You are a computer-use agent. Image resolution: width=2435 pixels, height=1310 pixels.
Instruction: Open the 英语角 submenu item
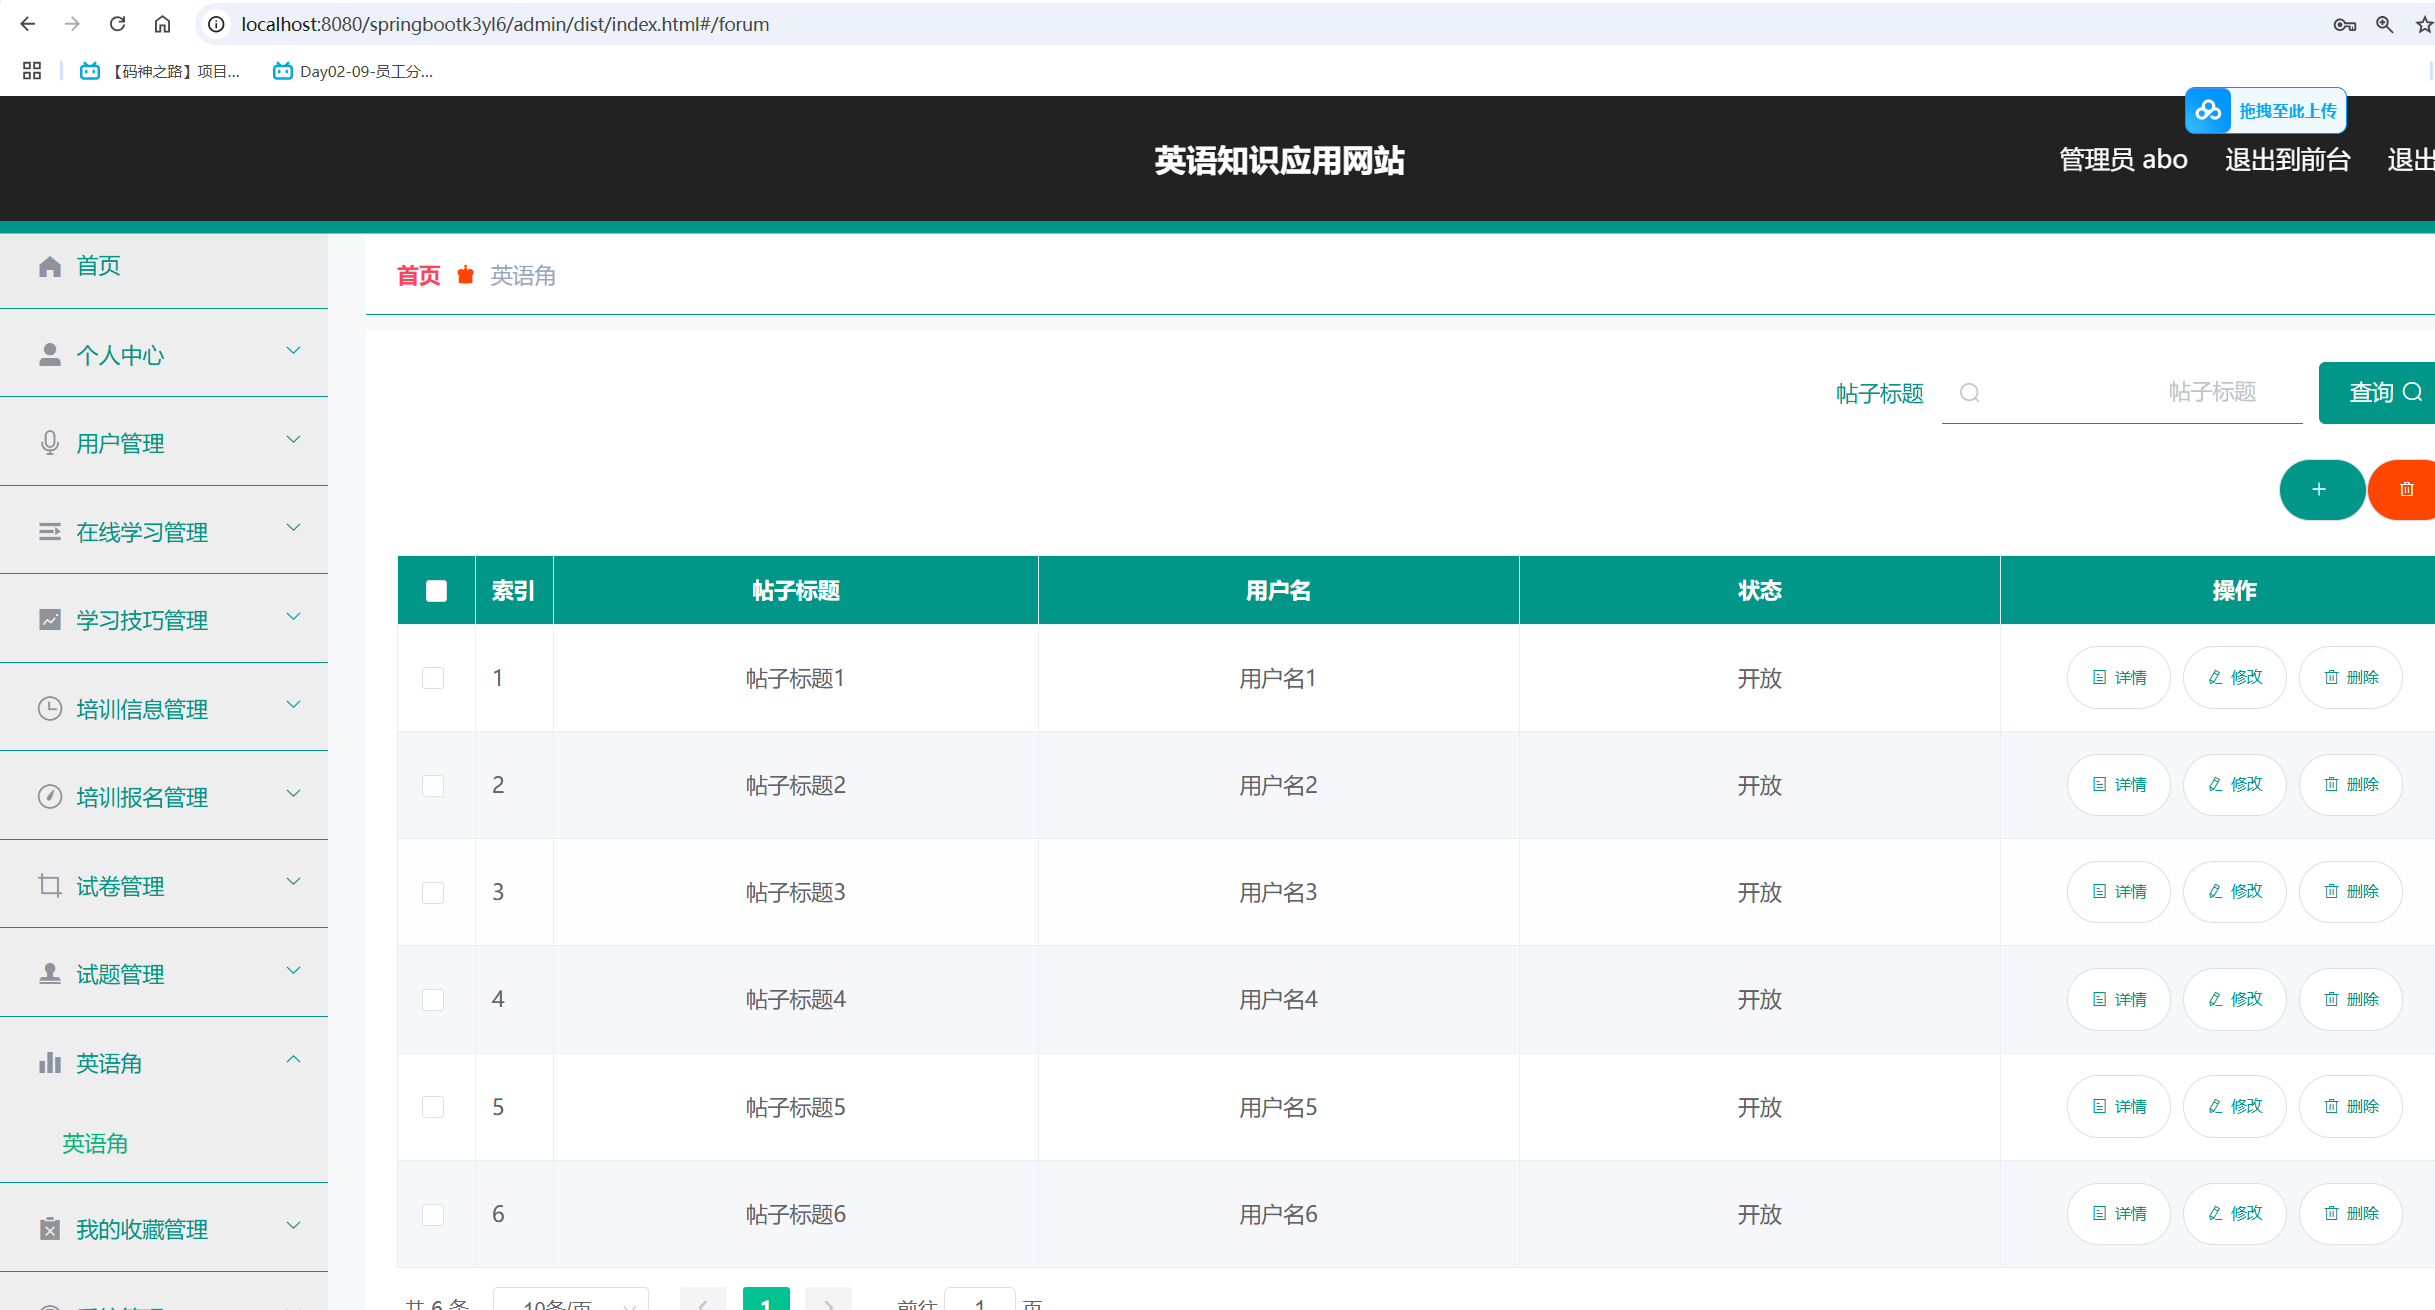(x=95, y=1143)
